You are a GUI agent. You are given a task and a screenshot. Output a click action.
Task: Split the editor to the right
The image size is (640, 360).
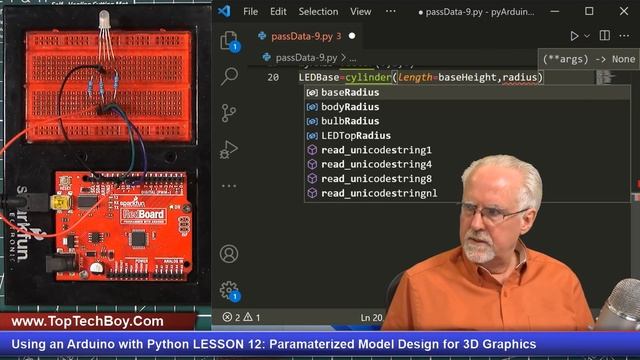604,36
